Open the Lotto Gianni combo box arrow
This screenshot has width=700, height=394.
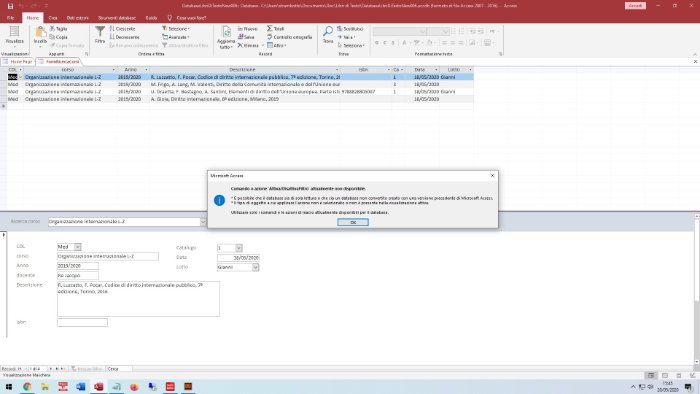tap(255, 267)
